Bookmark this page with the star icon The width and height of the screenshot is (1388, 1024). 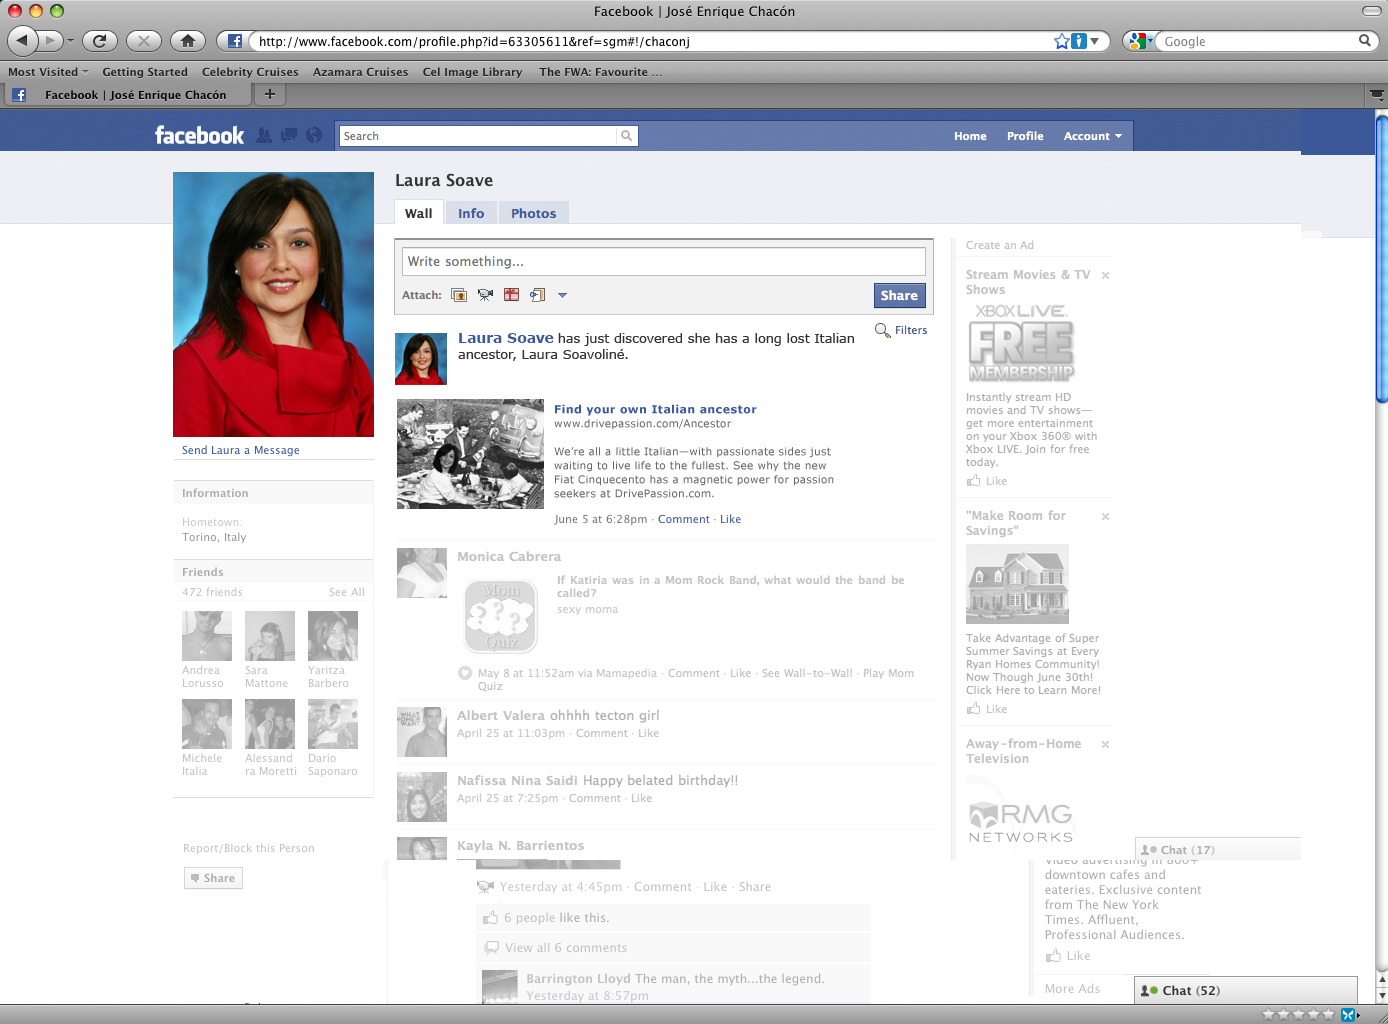tap(1061, 41)
